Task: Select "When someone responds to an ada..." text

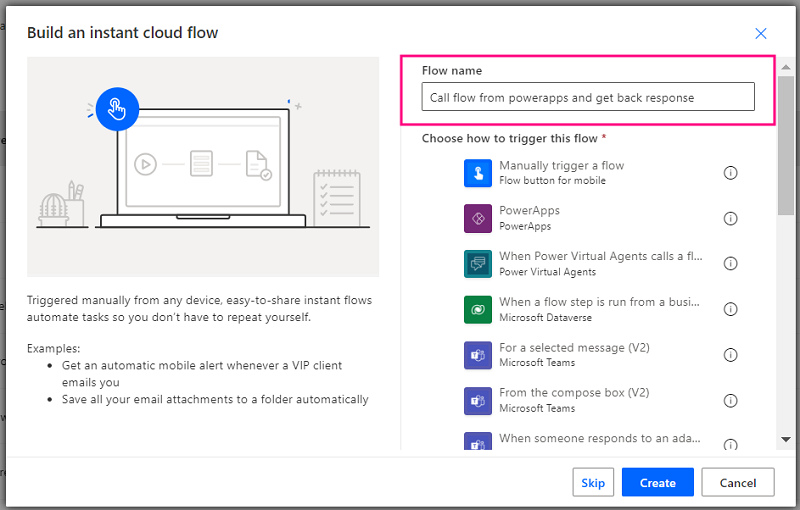Action: click(x=599, y=439)
